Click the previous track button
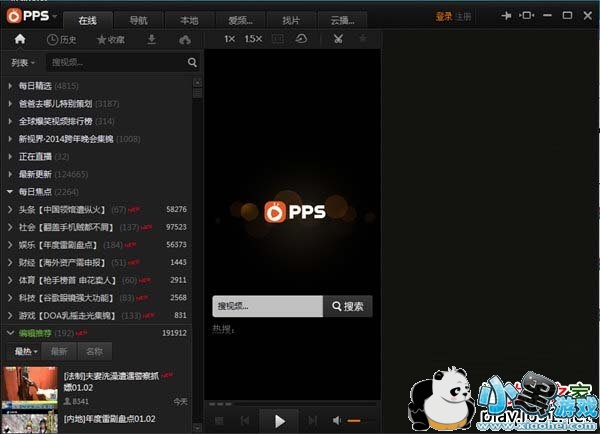This screenshot has width=600, height=434. 245,421
